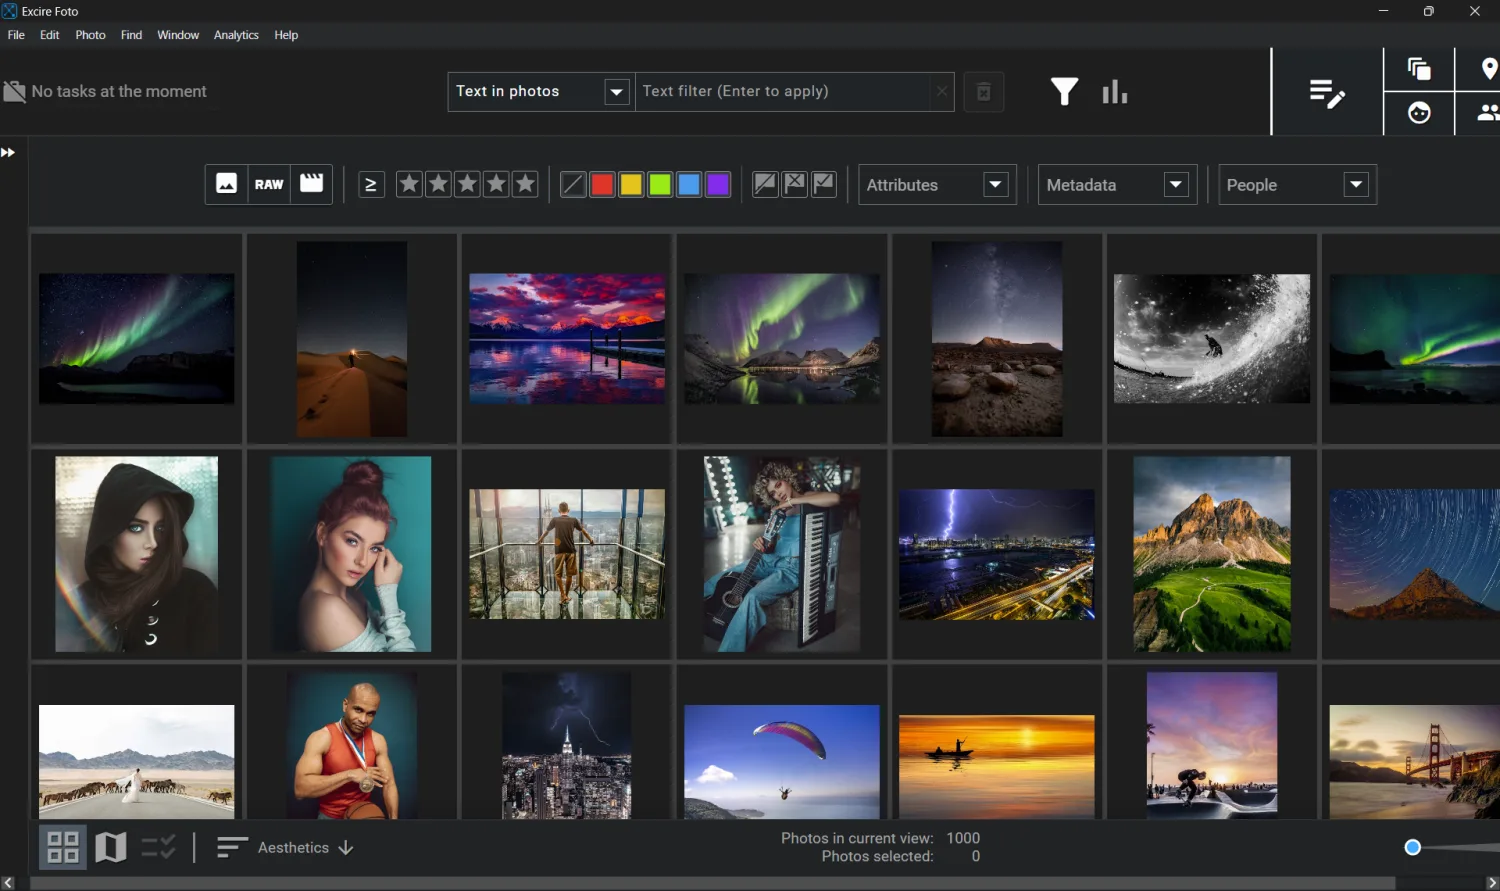Set five-star rating filter
1500x891 pixels.
tap(525, 184)
